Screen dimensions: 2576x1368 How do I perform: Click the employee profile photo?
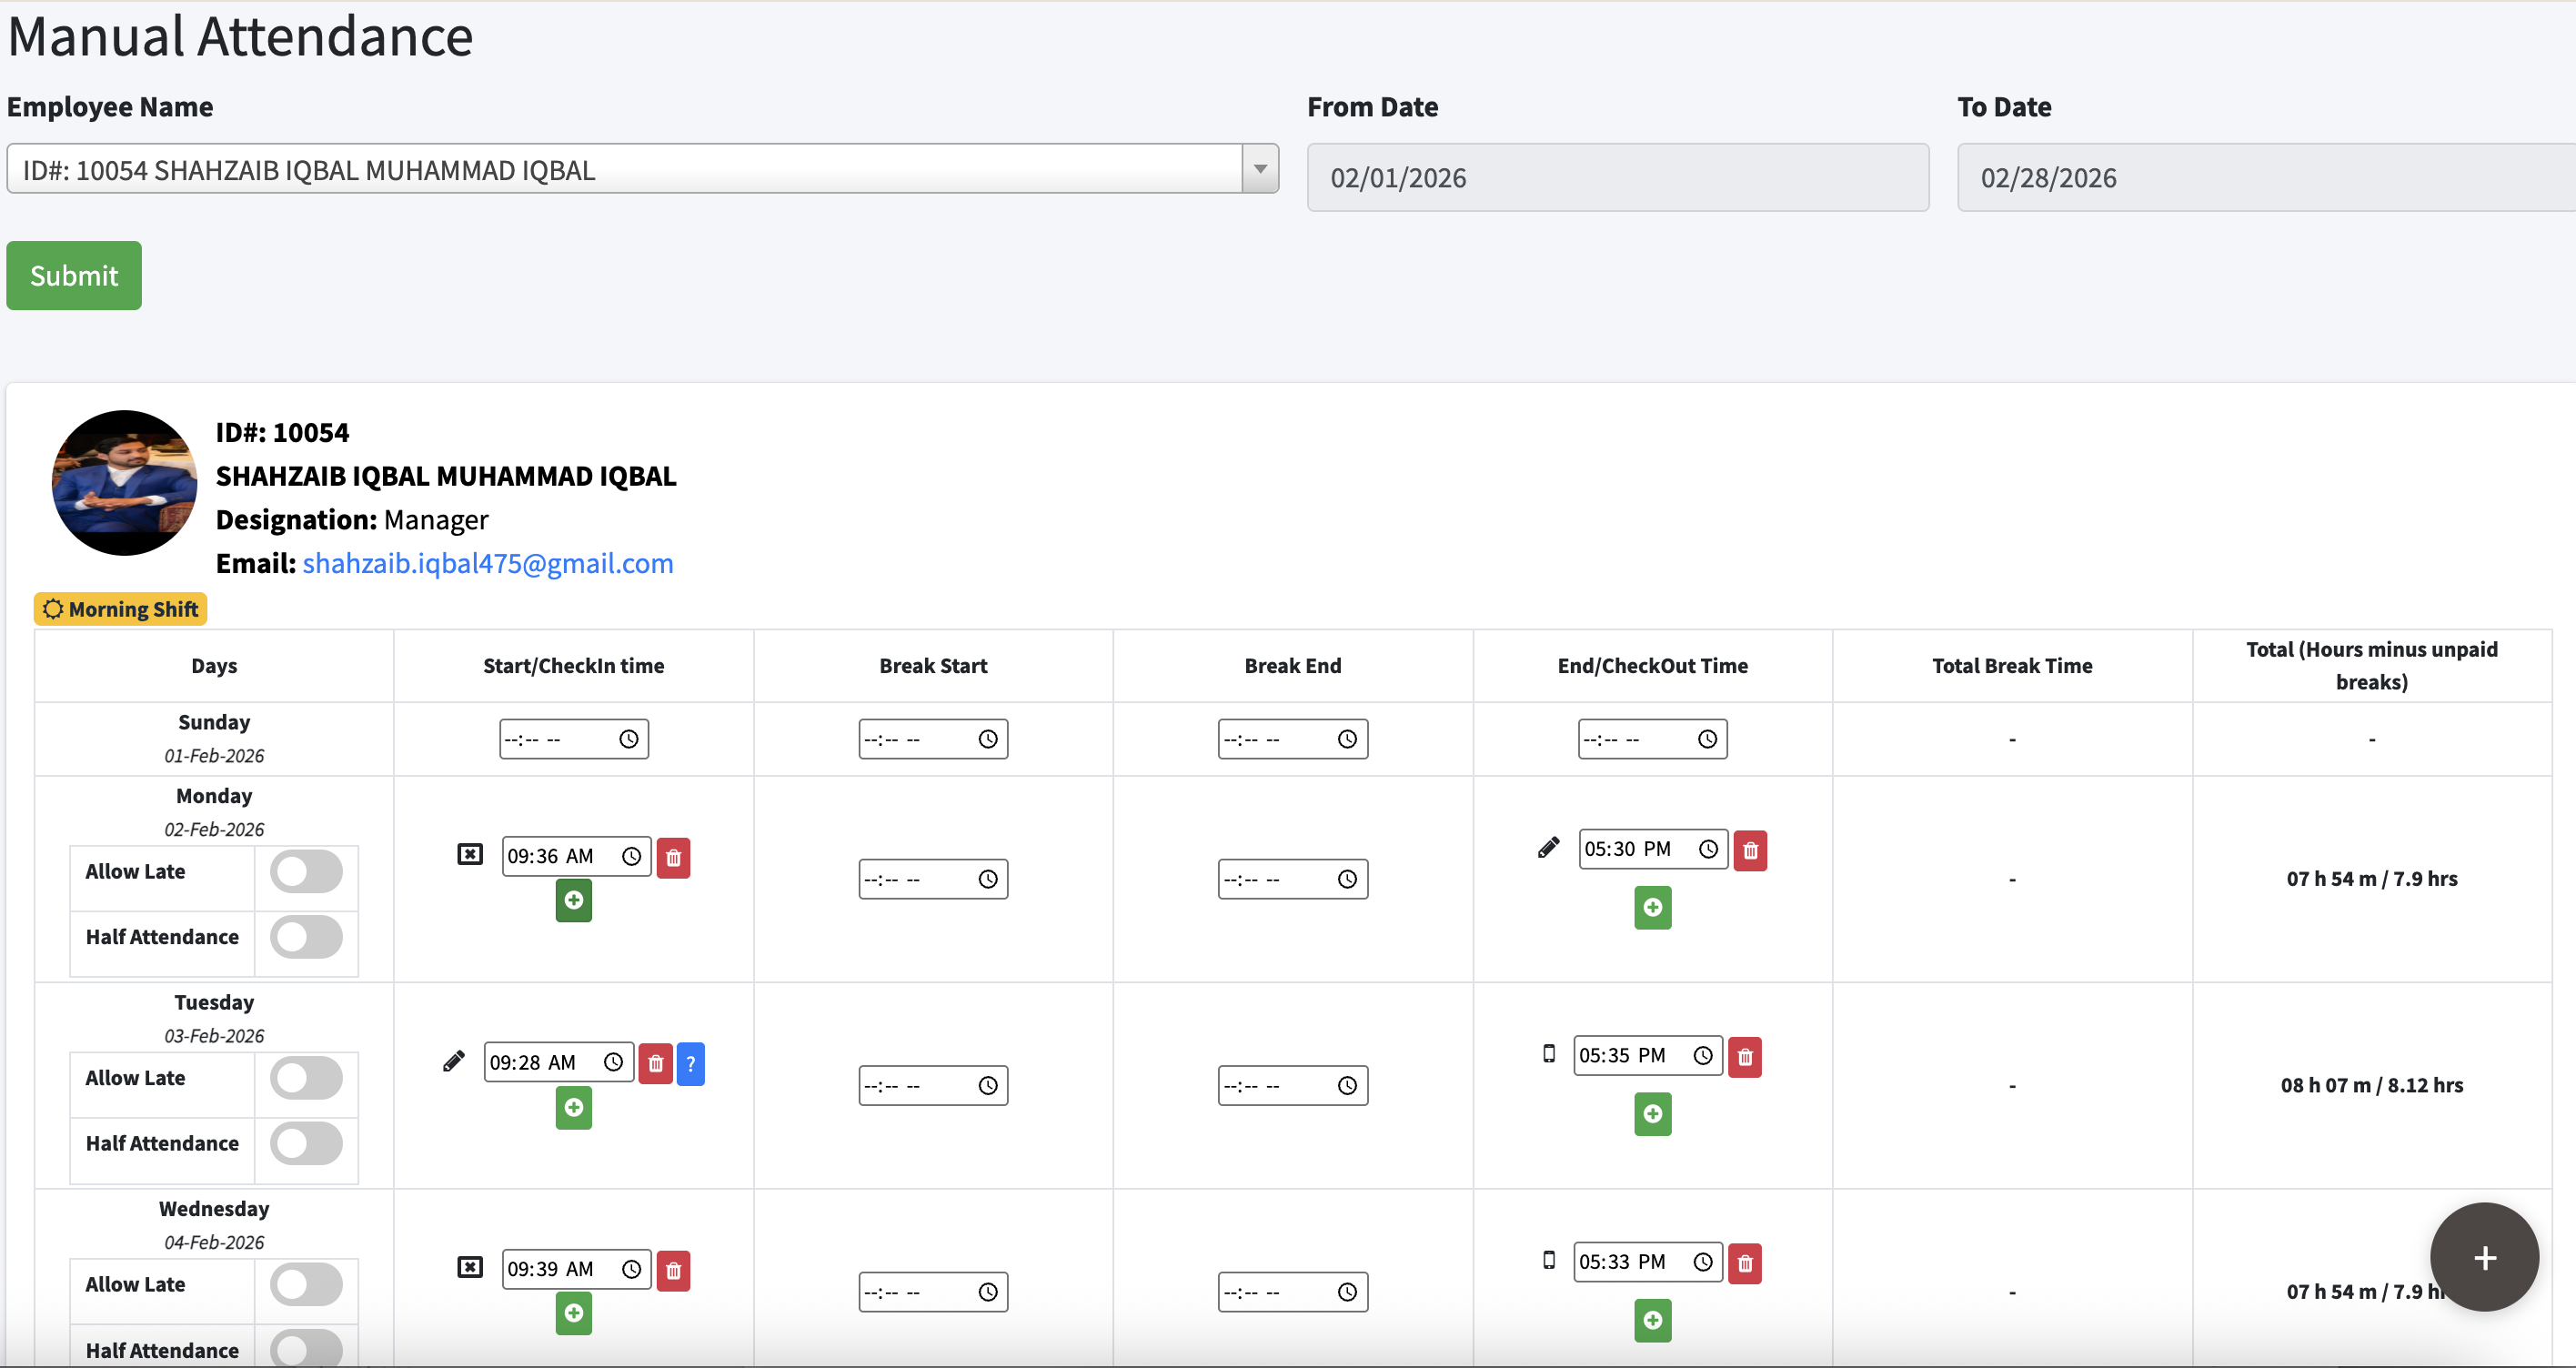[x=124, y=483]
